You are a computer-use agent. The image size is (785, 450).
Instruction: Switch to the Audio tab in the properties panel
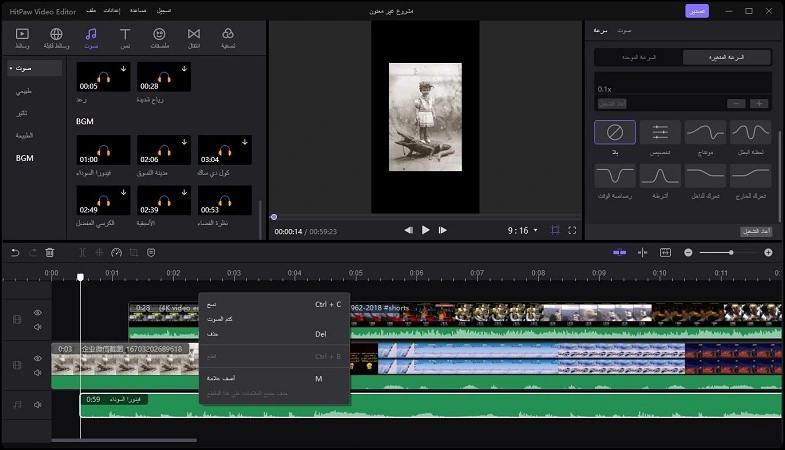(624, 31)
